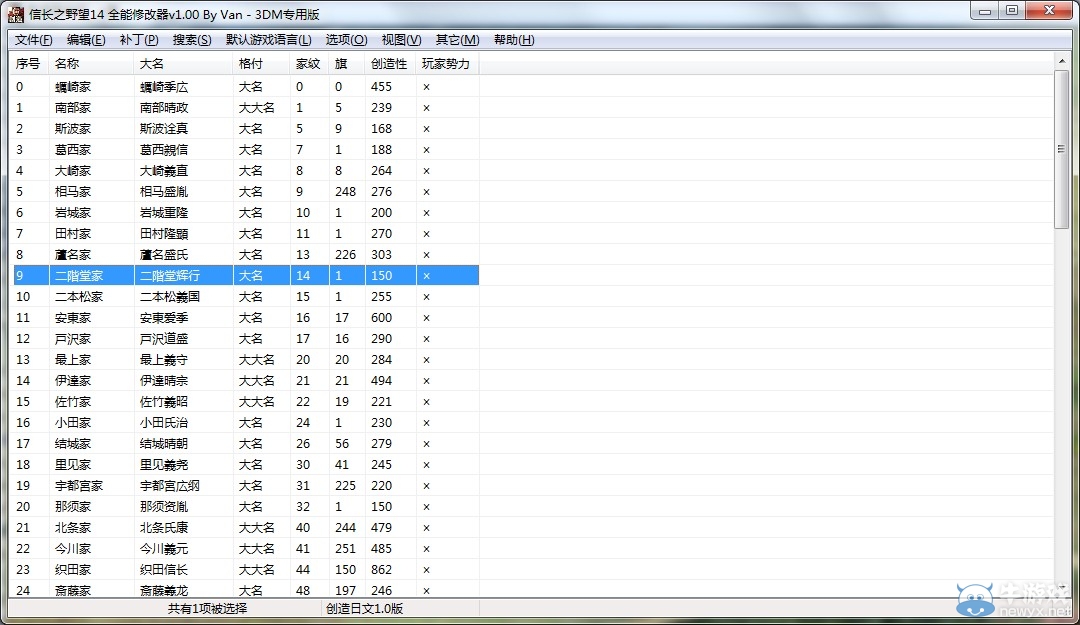The height and width of the screenshot is (625, 1080).
Task: Select the 结城家 row
Action: point(246,444)
